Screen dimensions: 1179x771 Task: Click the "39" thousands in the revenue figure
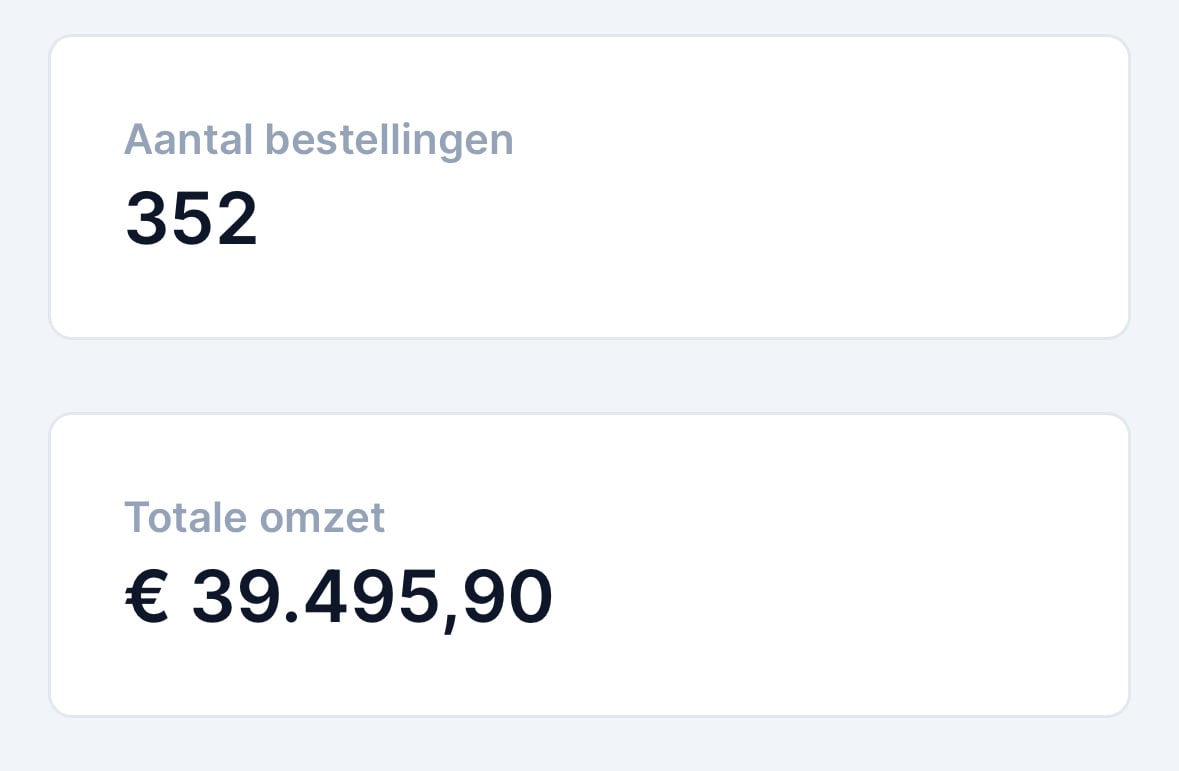pyautogui.click(x=235, y=598)
